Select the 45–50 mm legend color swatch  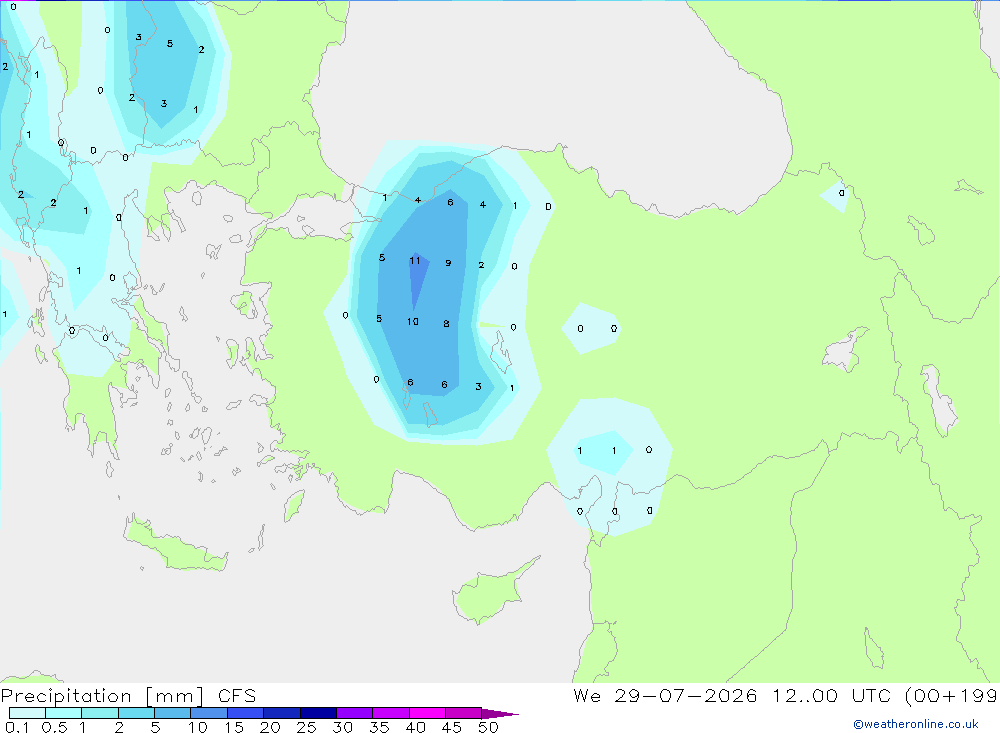click(463, 713)
